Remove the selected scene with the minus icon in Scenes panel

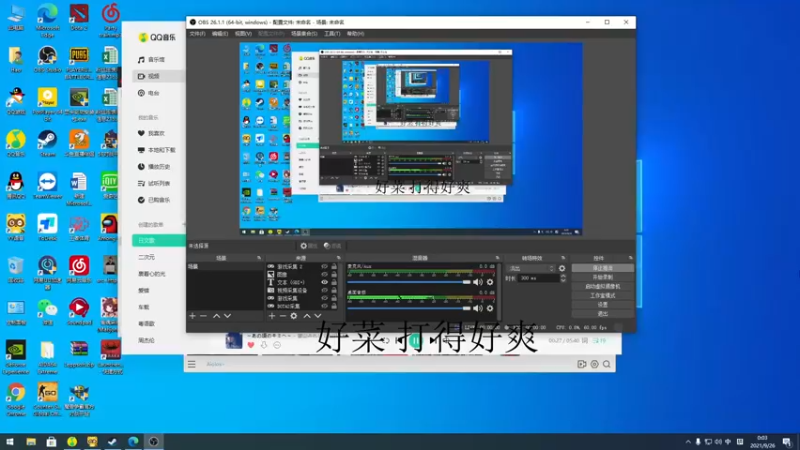[x=204, y=316]
